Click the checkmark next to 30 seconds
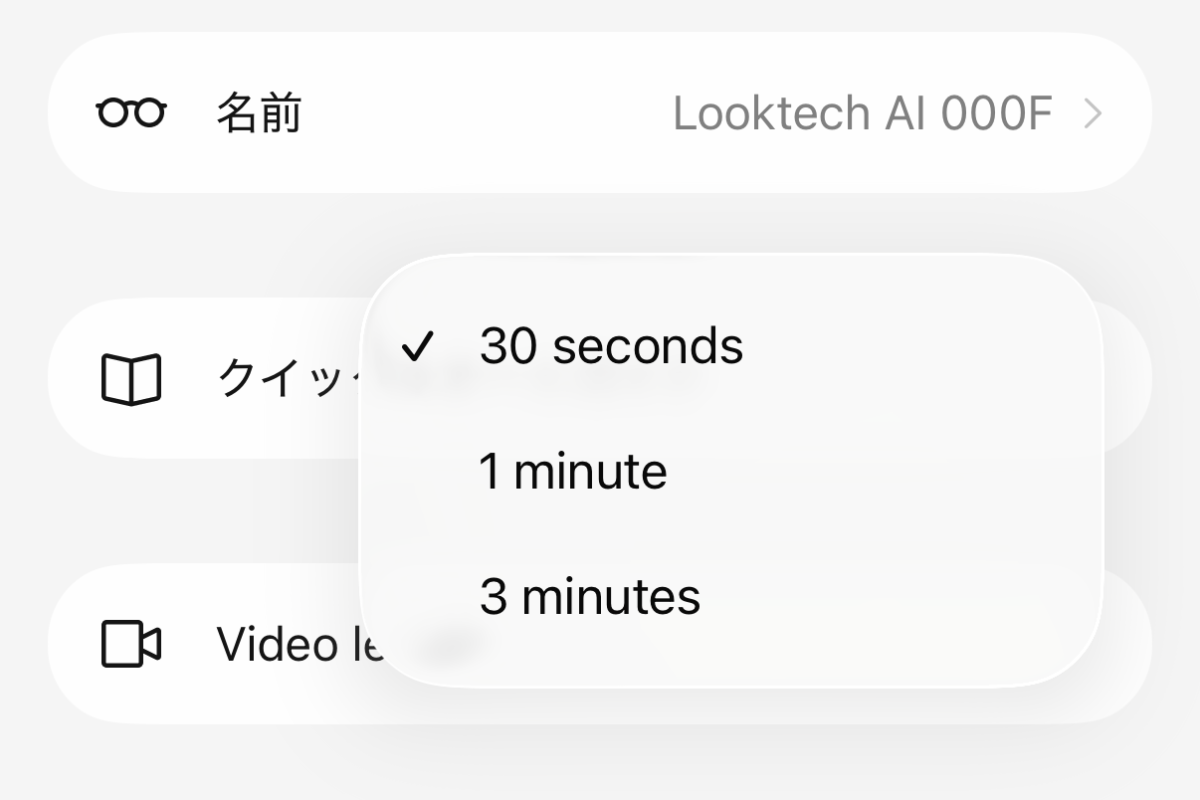Viewport: 1200px width, 800px height. [x=417, y=347]
